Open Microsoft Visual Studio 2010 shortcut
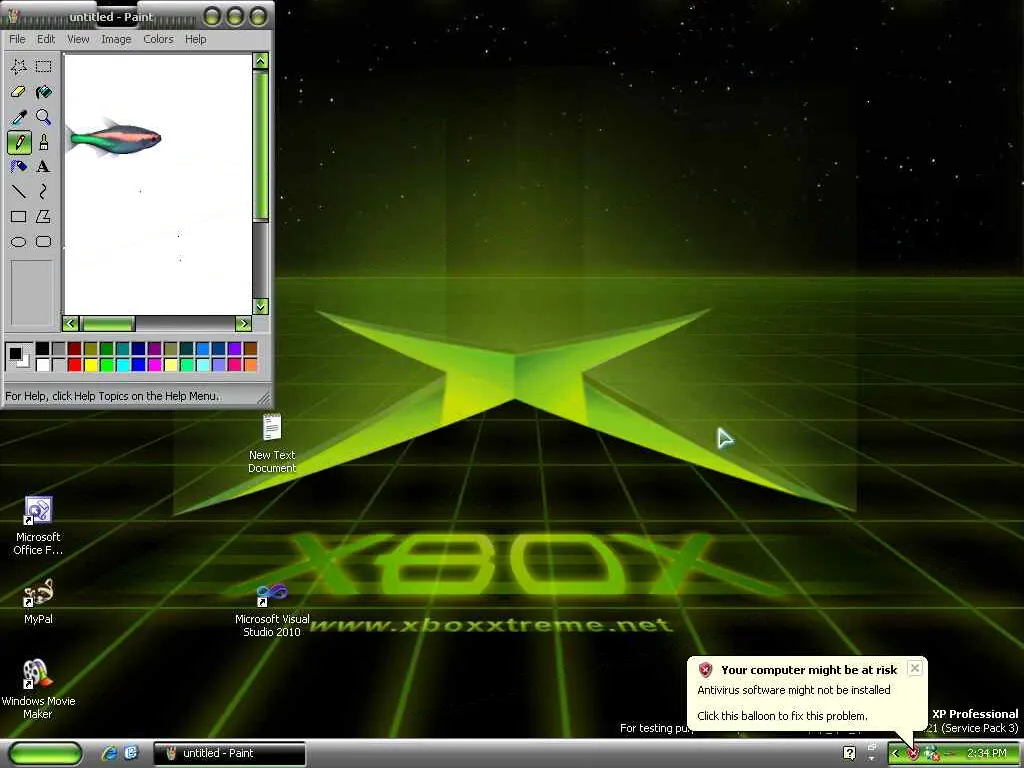This screenshot has height=768, width=1024. coord(272,610)
